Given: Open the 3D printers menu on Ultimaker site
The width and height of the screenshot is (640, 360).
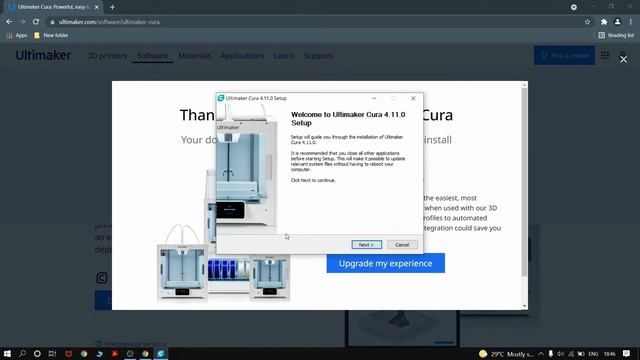Looking at the screenshot, I should 107,56.
